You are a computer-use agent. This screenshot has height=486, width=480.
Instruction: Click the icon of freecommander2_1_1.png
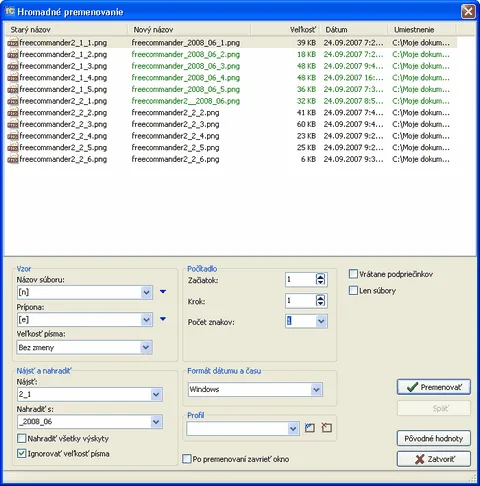13,43
